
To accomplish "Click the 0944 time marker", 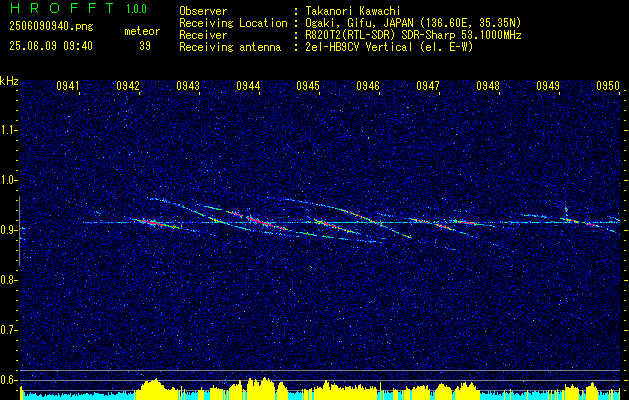I will point(248,86).
